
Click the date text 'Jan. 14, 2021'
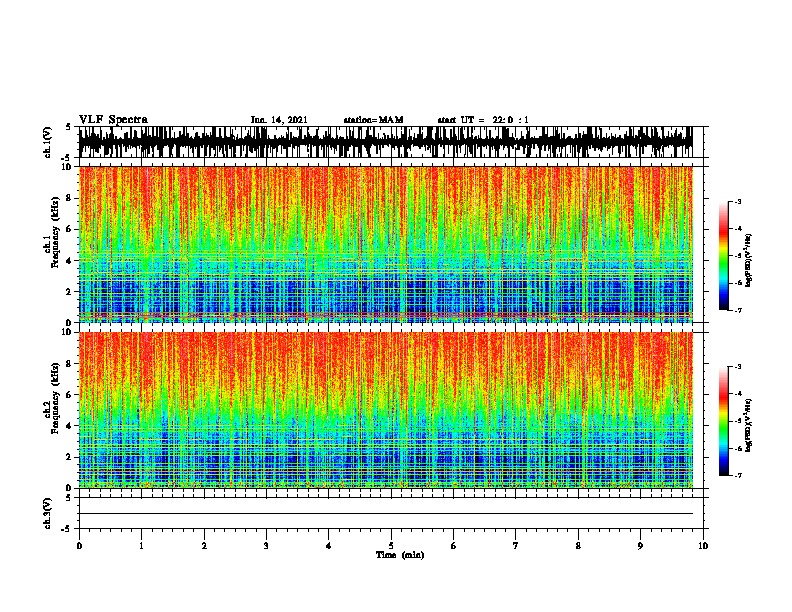point(279,120)
